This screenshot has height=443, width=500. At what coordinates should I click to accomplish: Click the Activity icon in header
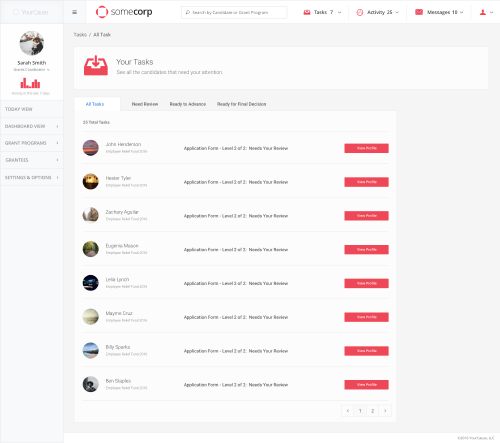360,12
